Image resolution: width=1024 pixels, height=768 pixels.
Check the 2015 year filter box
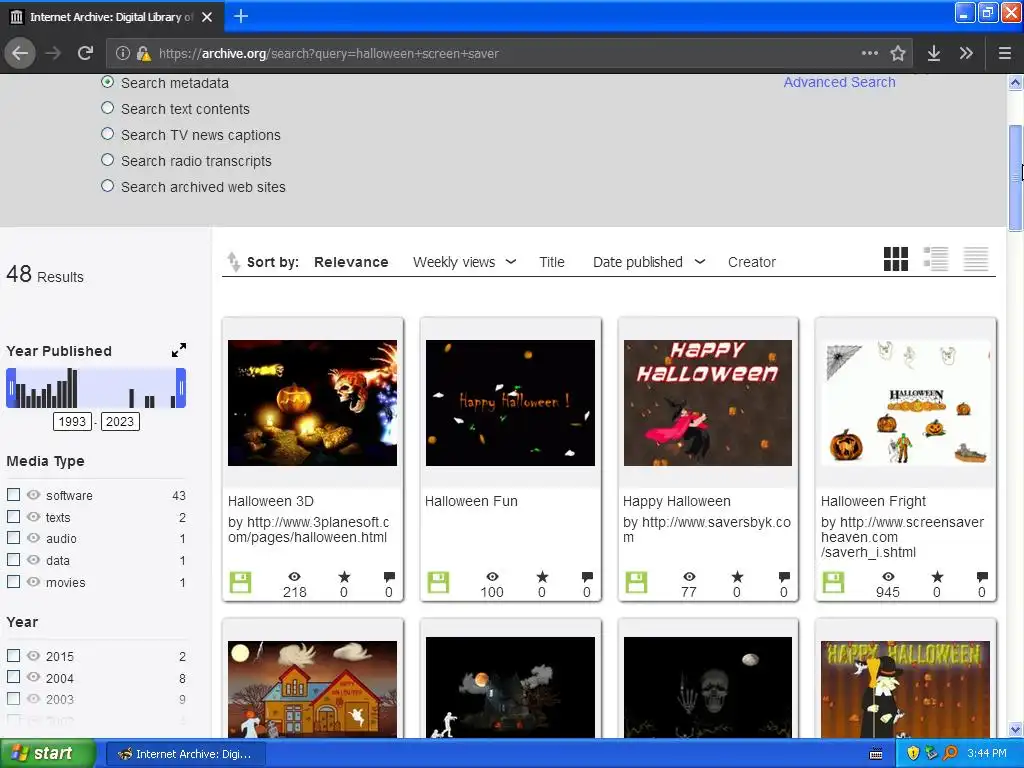pos(13,655)
